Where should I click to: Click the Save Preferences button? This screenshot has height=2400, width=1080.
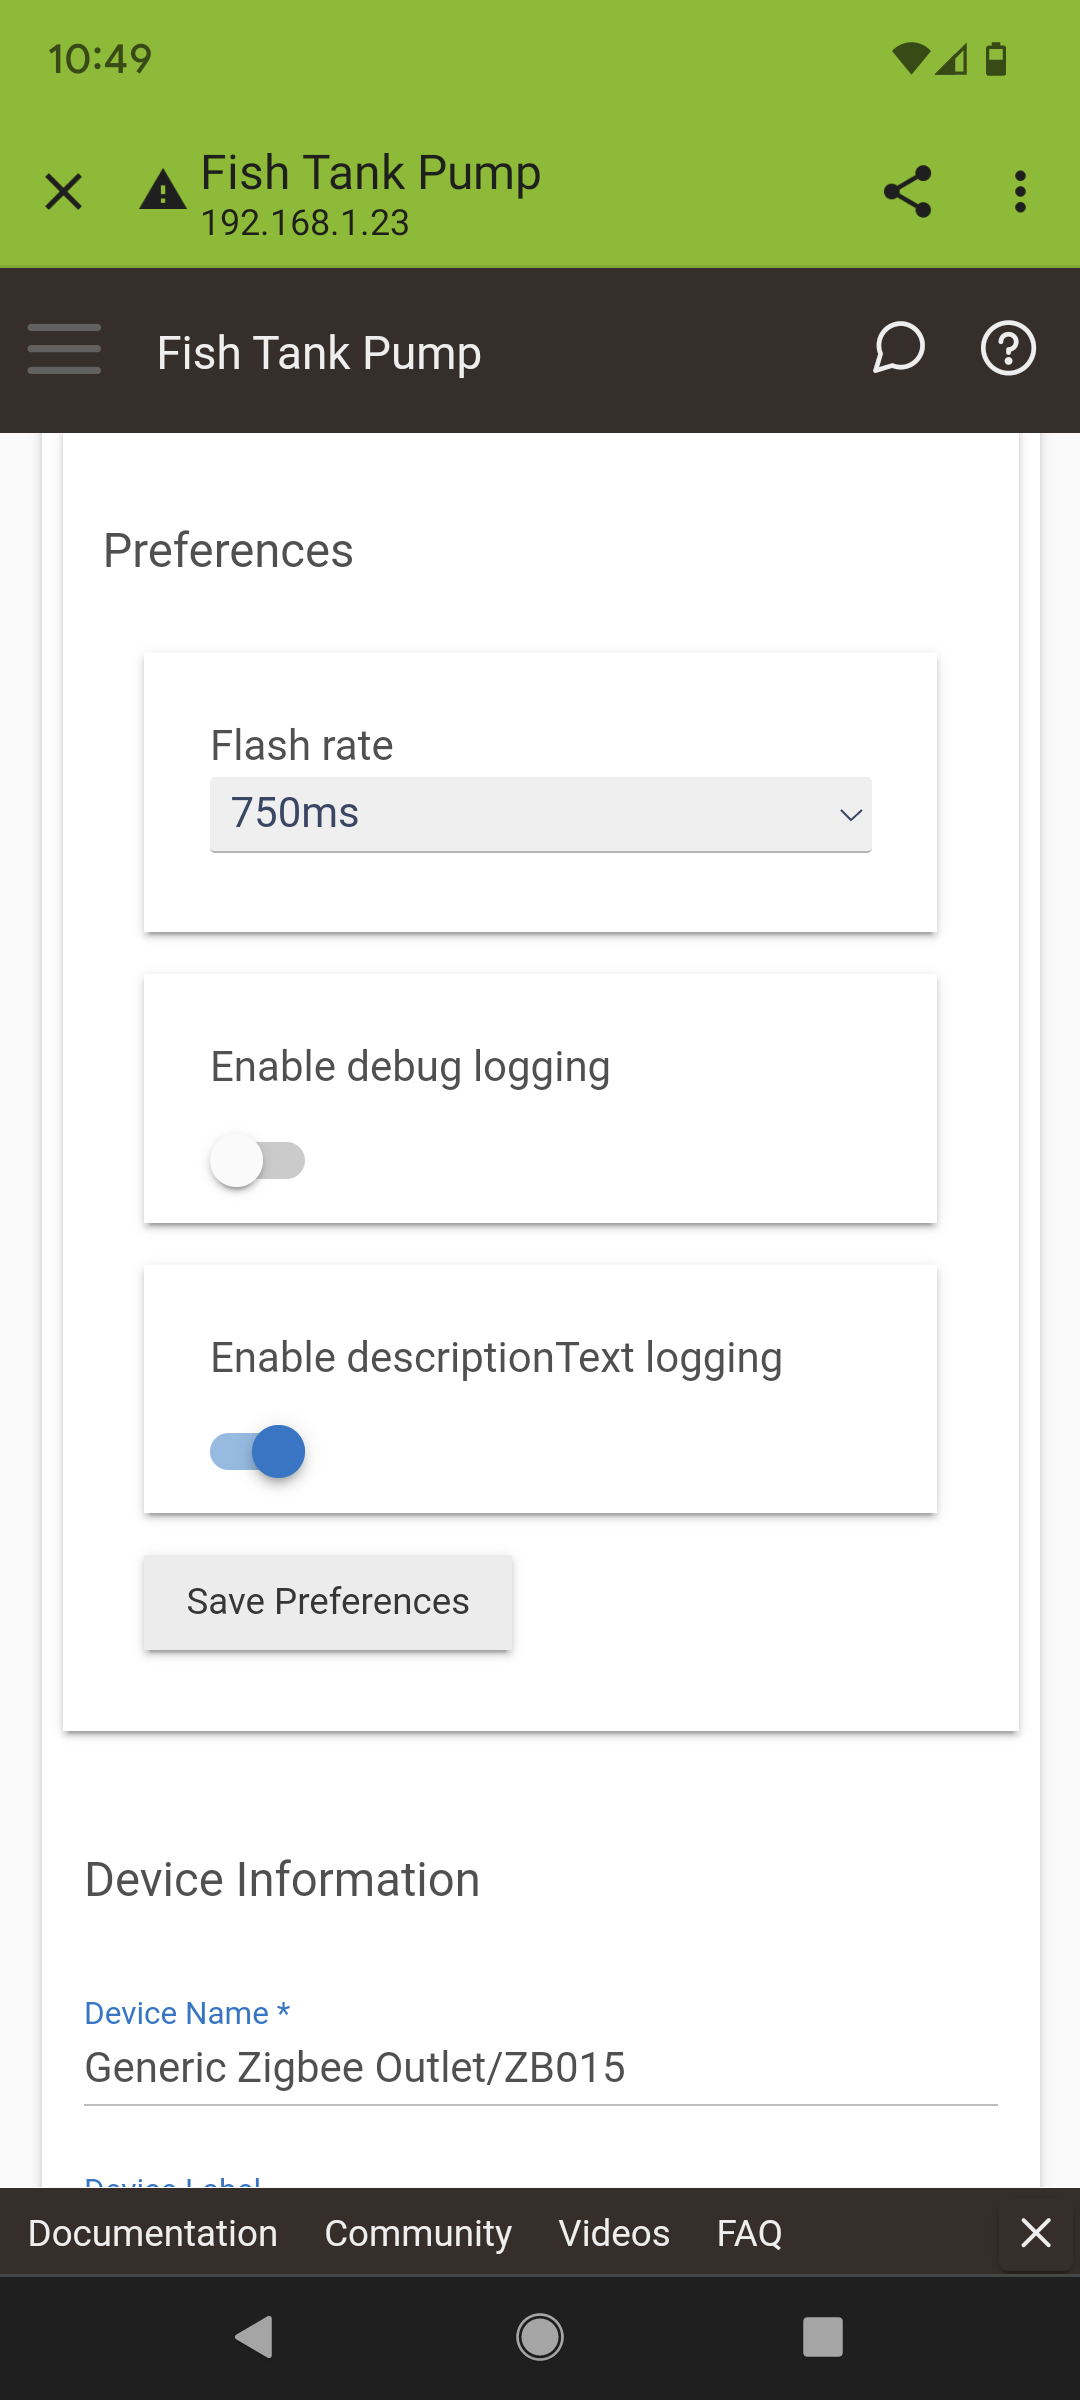(x=328, y=1602)
